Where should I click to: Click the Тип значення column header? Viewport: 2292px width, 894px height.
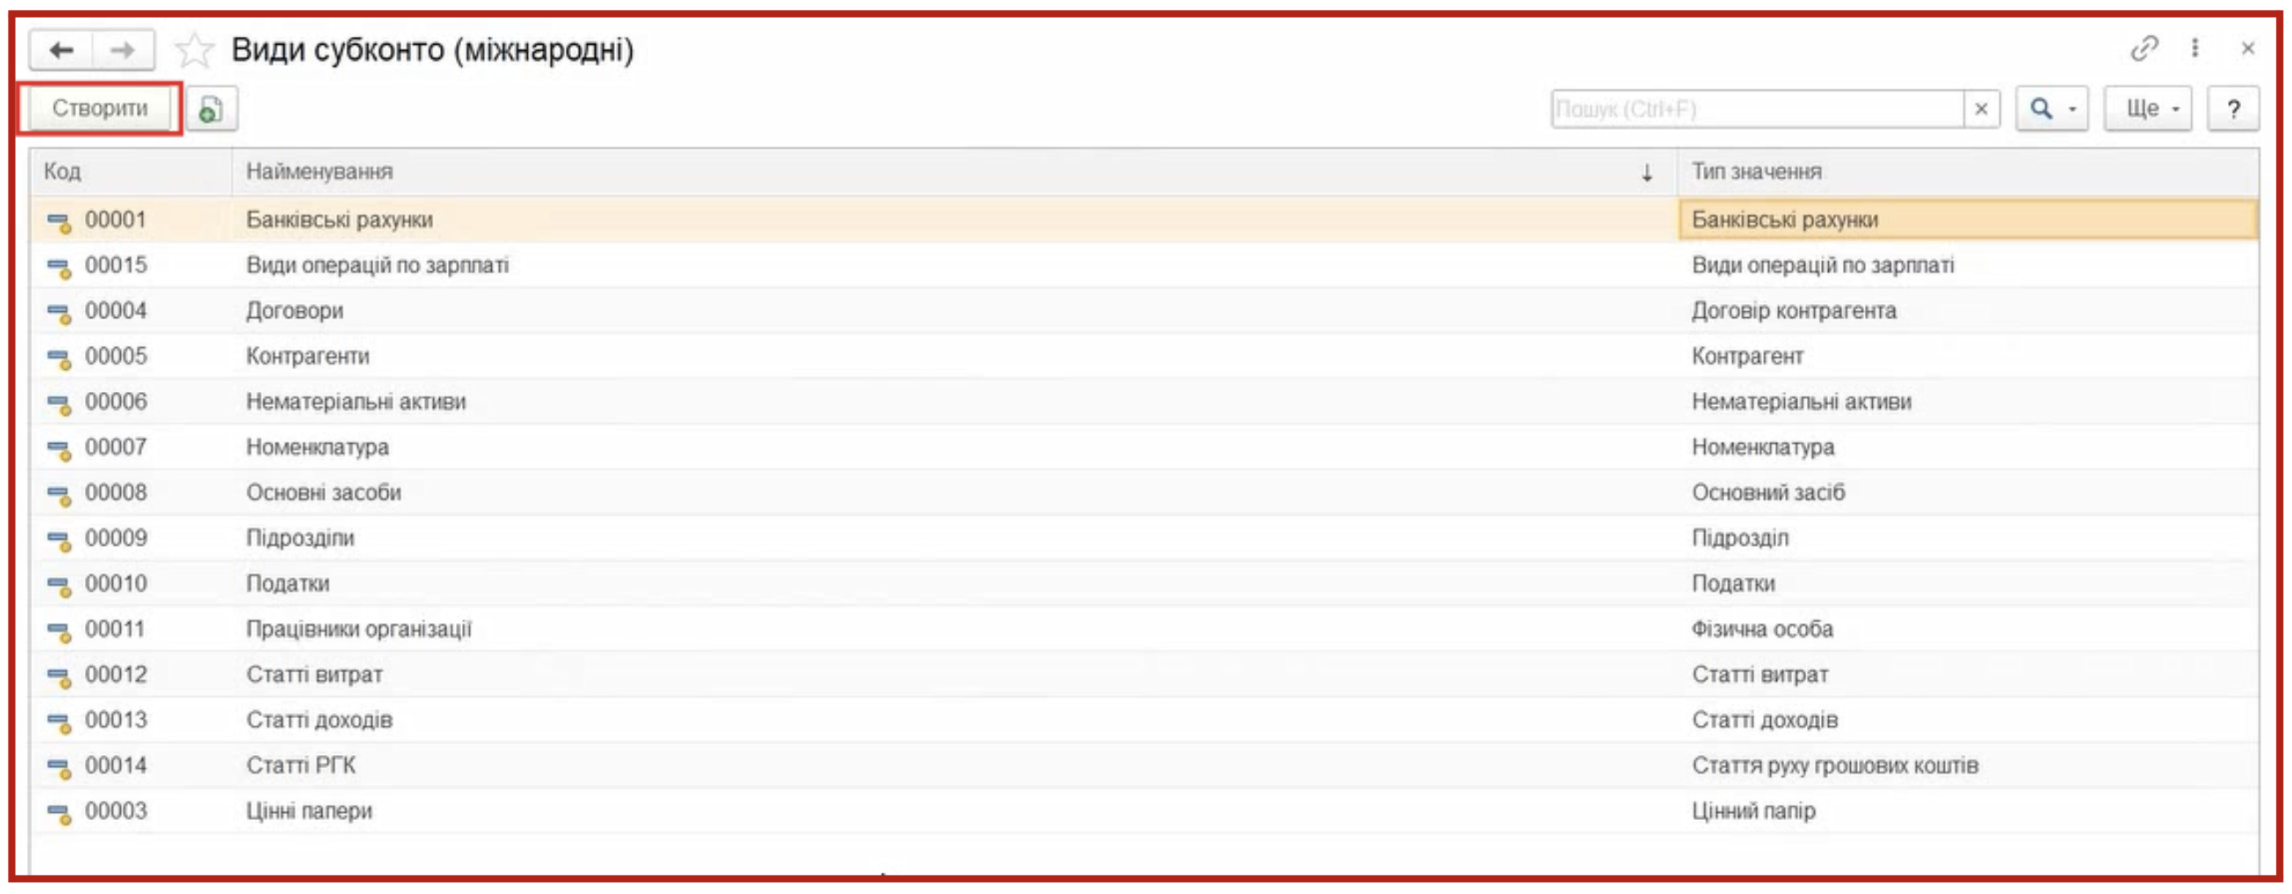point(1967,172)
